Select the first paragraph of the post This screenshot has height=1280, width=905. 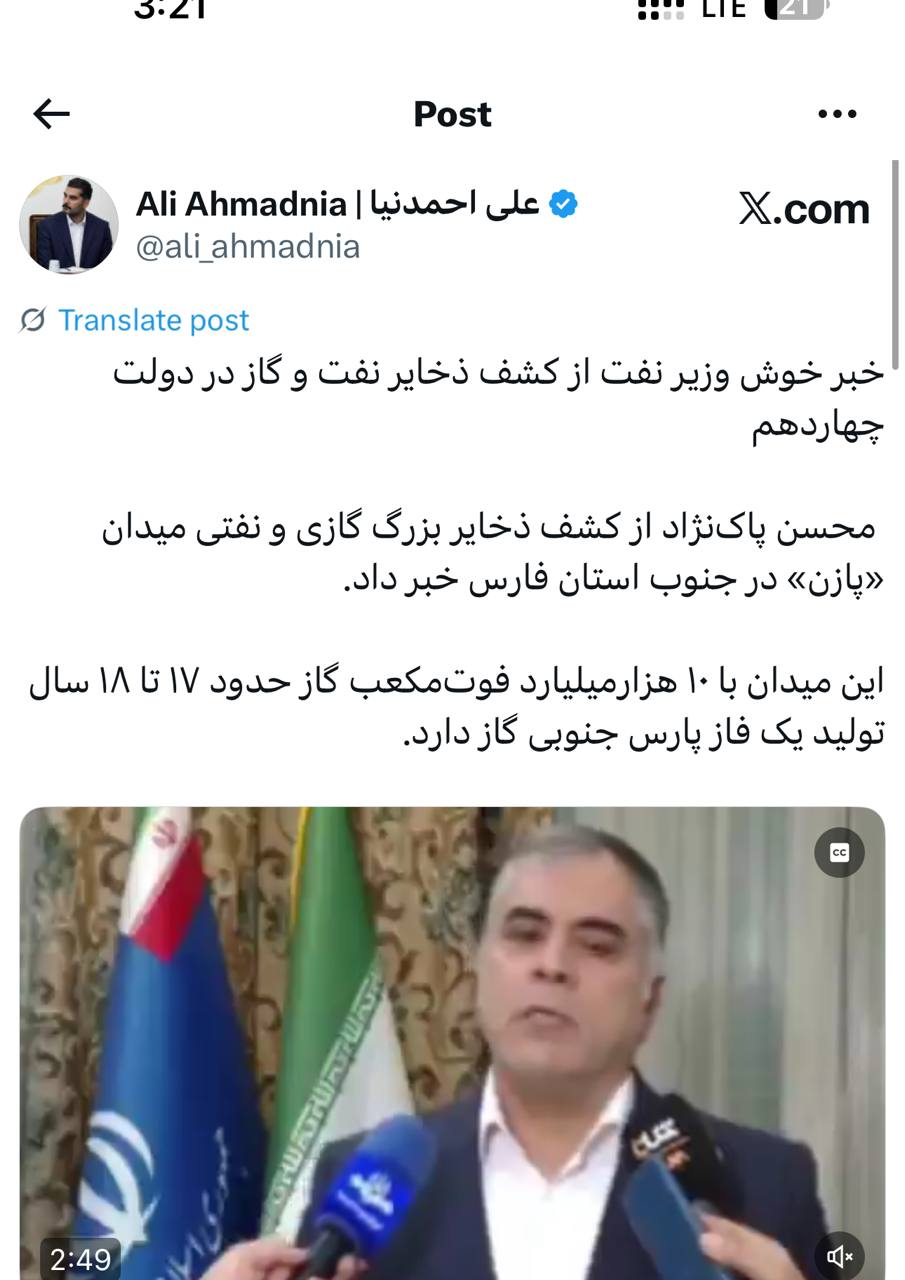click(498, 399)
